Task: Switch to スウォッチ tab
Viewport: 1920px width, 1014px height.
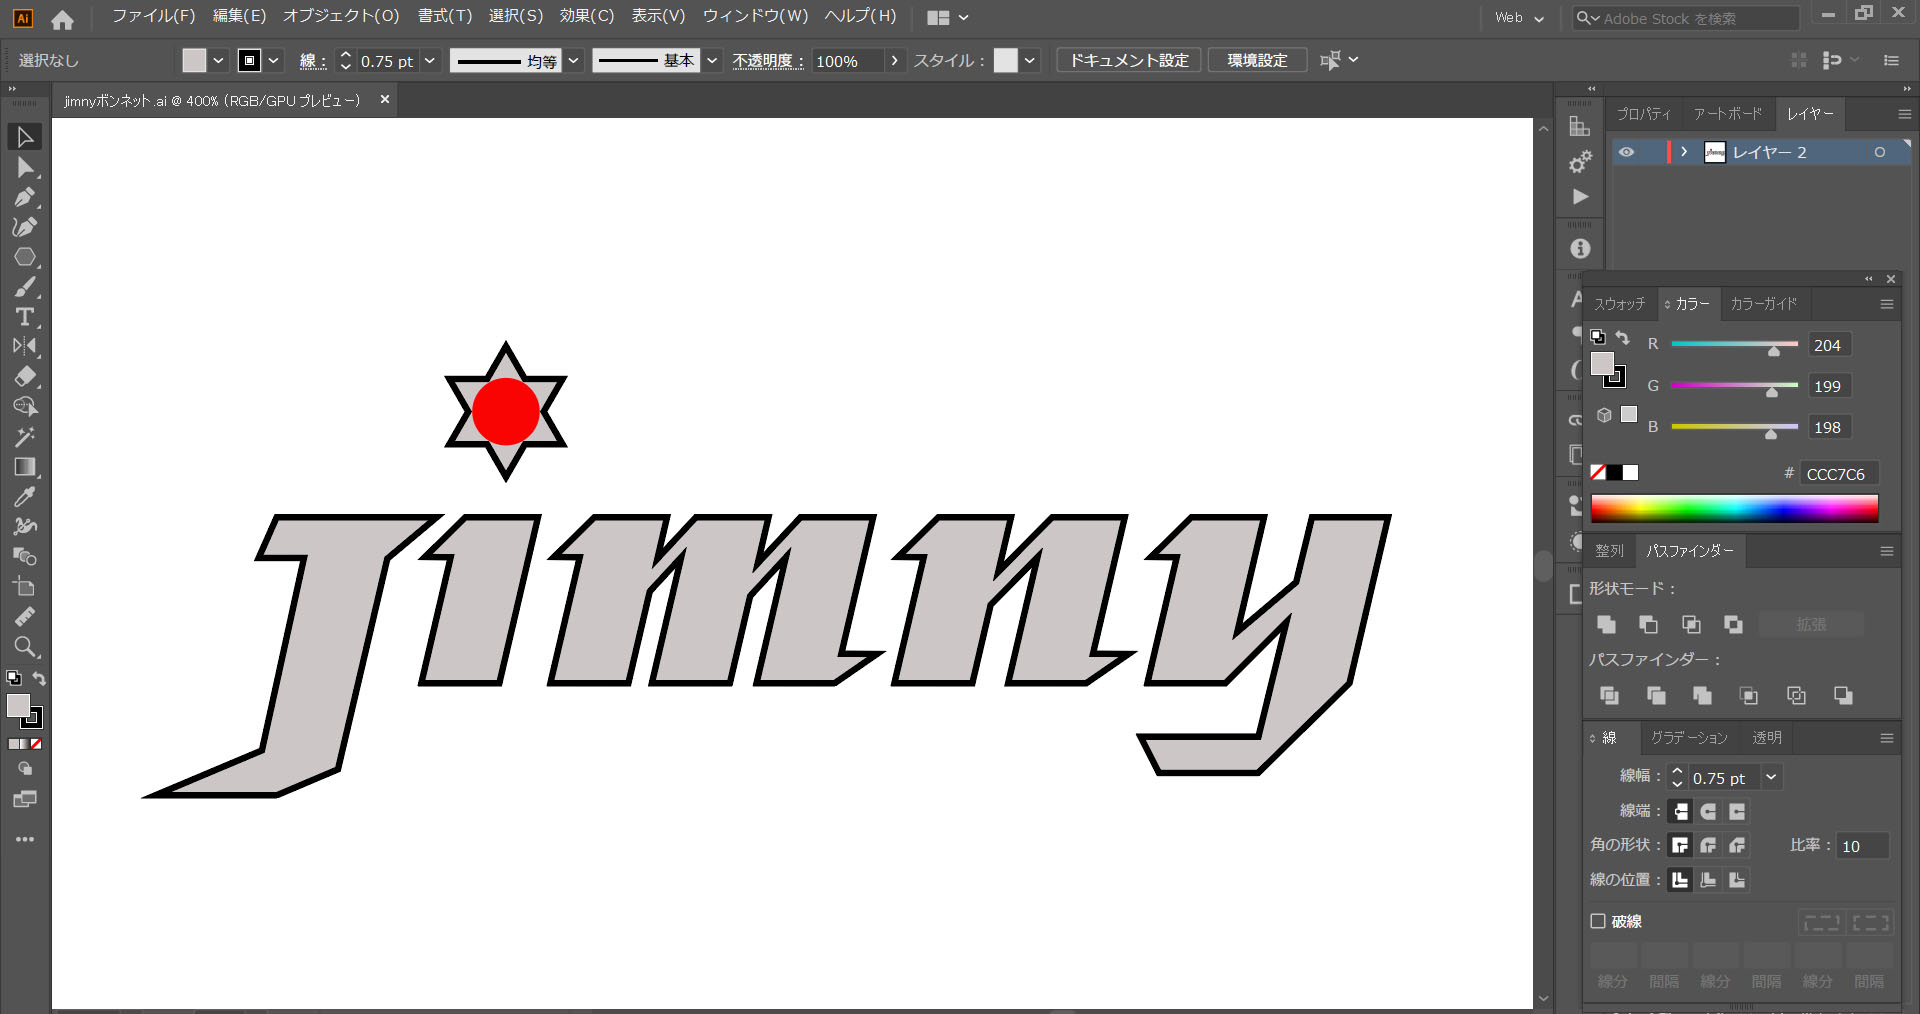Action: pos(1620,304)
